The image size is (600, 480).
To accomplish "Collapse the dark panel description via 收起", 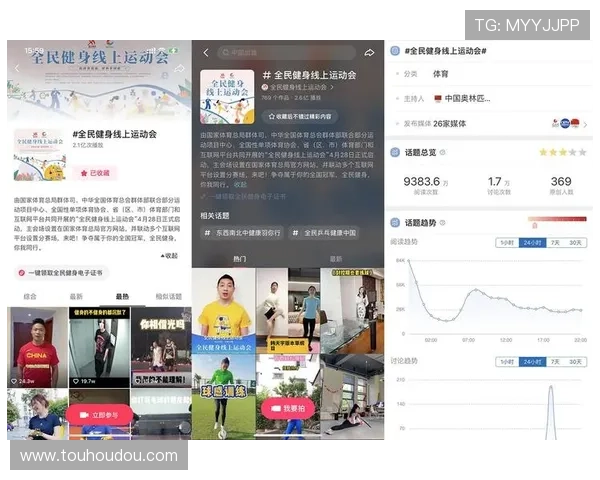I will (x=240, y=184).
